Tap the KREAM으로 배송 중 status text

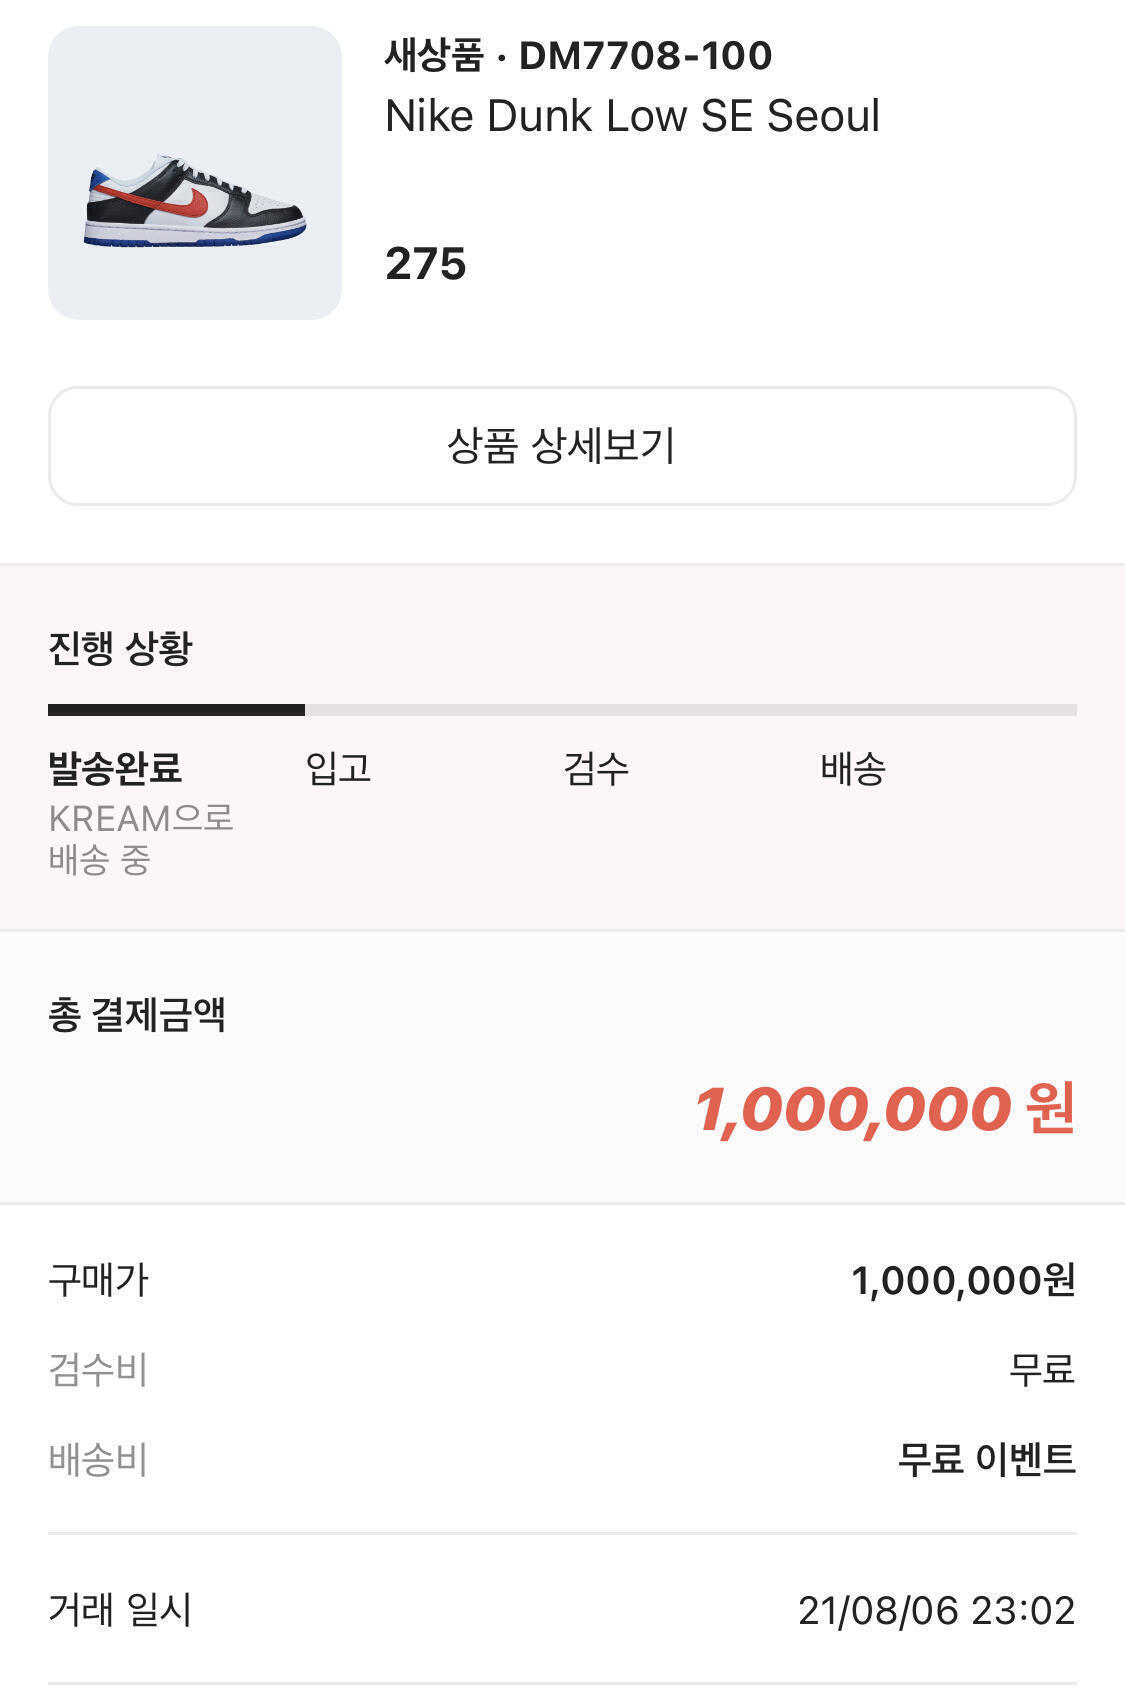[140, 839]
